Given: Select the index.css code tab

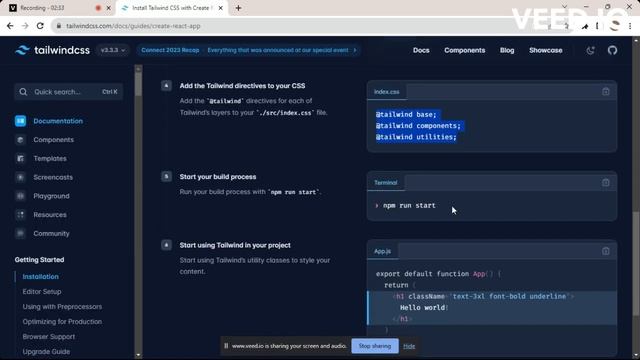Looking at the screenshot, I should 387,92.
